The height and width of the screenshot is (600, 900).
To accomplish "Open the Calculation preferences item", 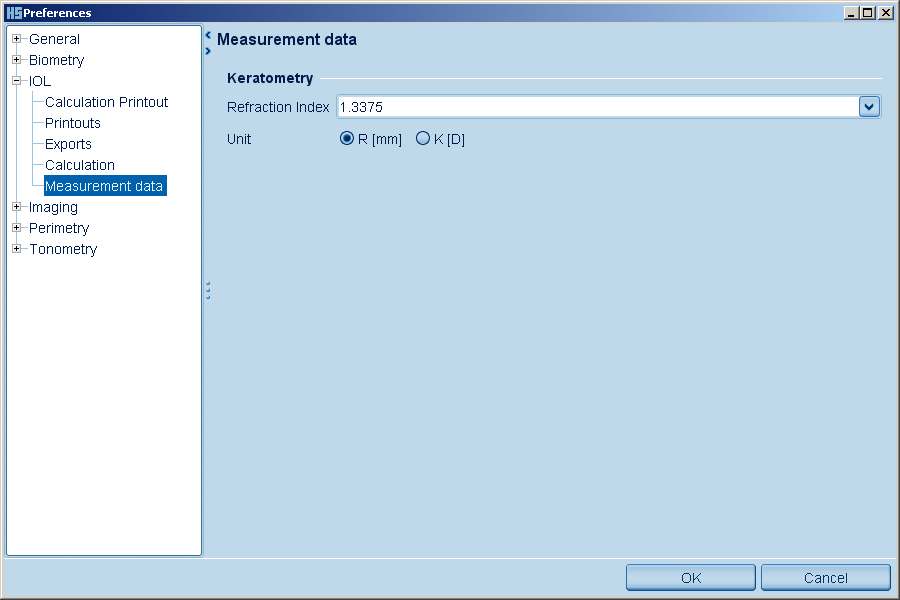I will click(79, 165).
